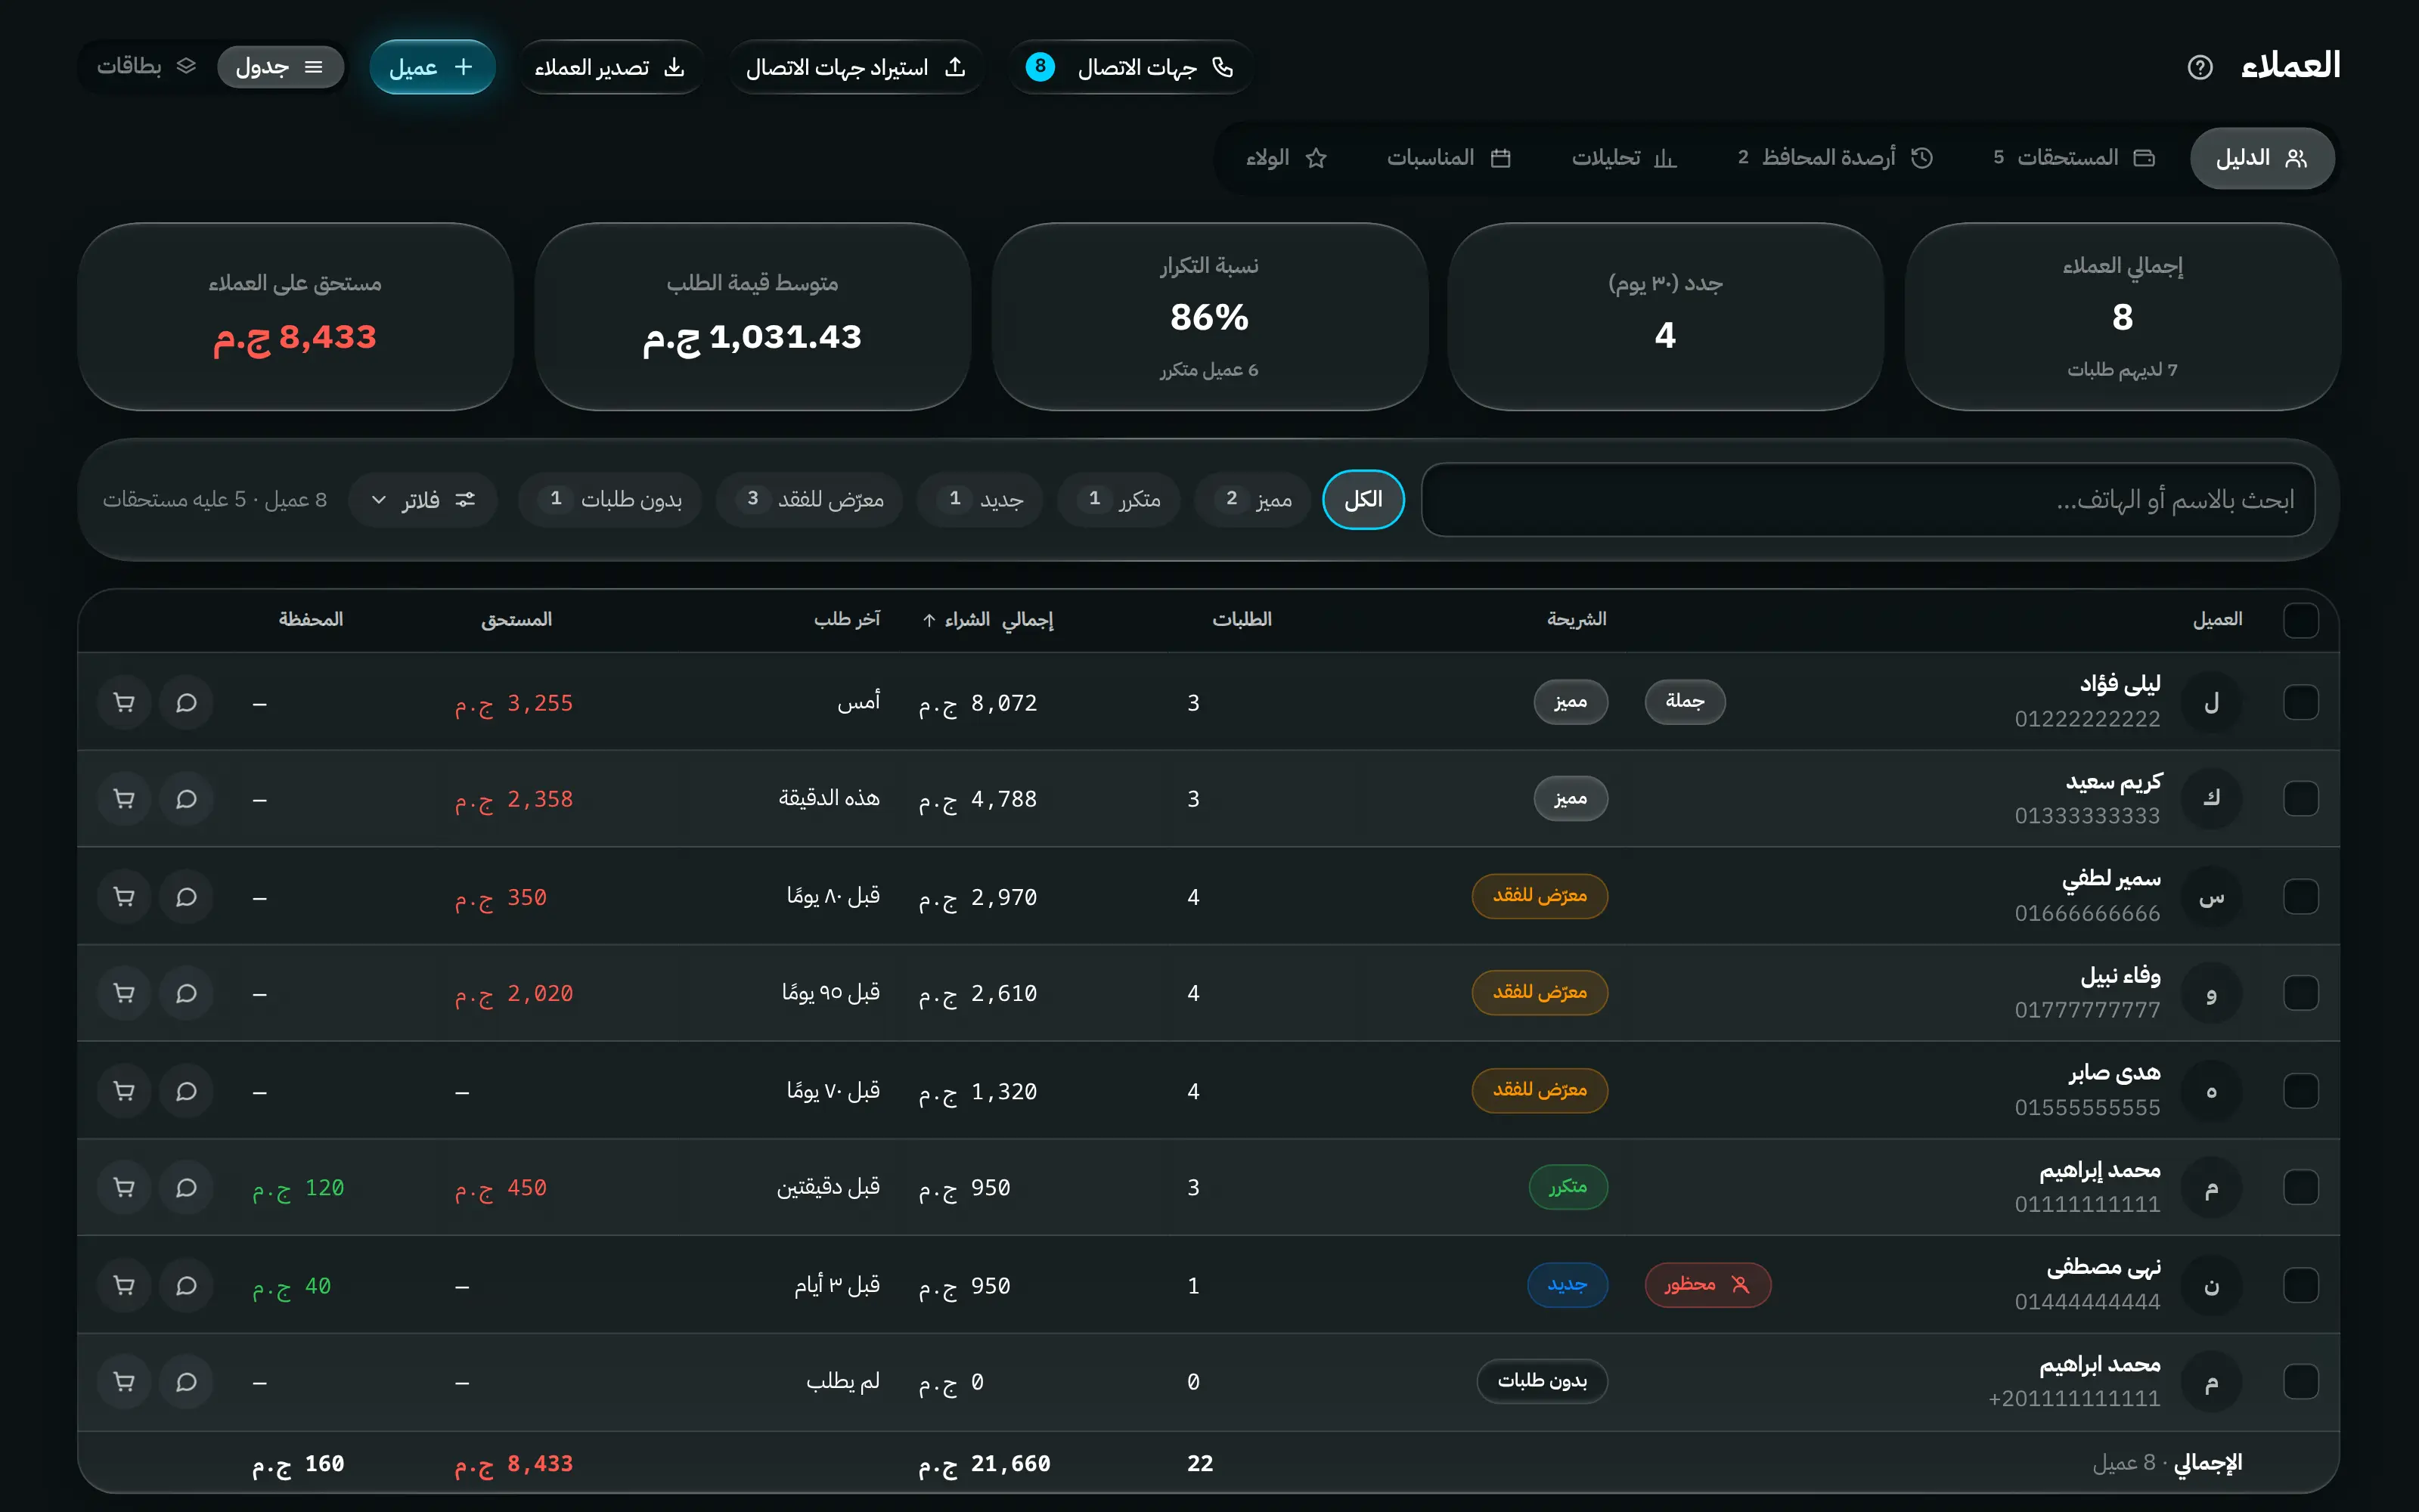Select the الكل filter chip
This screenshot has width=2419, height=1512.
[x=1363, y=500]
